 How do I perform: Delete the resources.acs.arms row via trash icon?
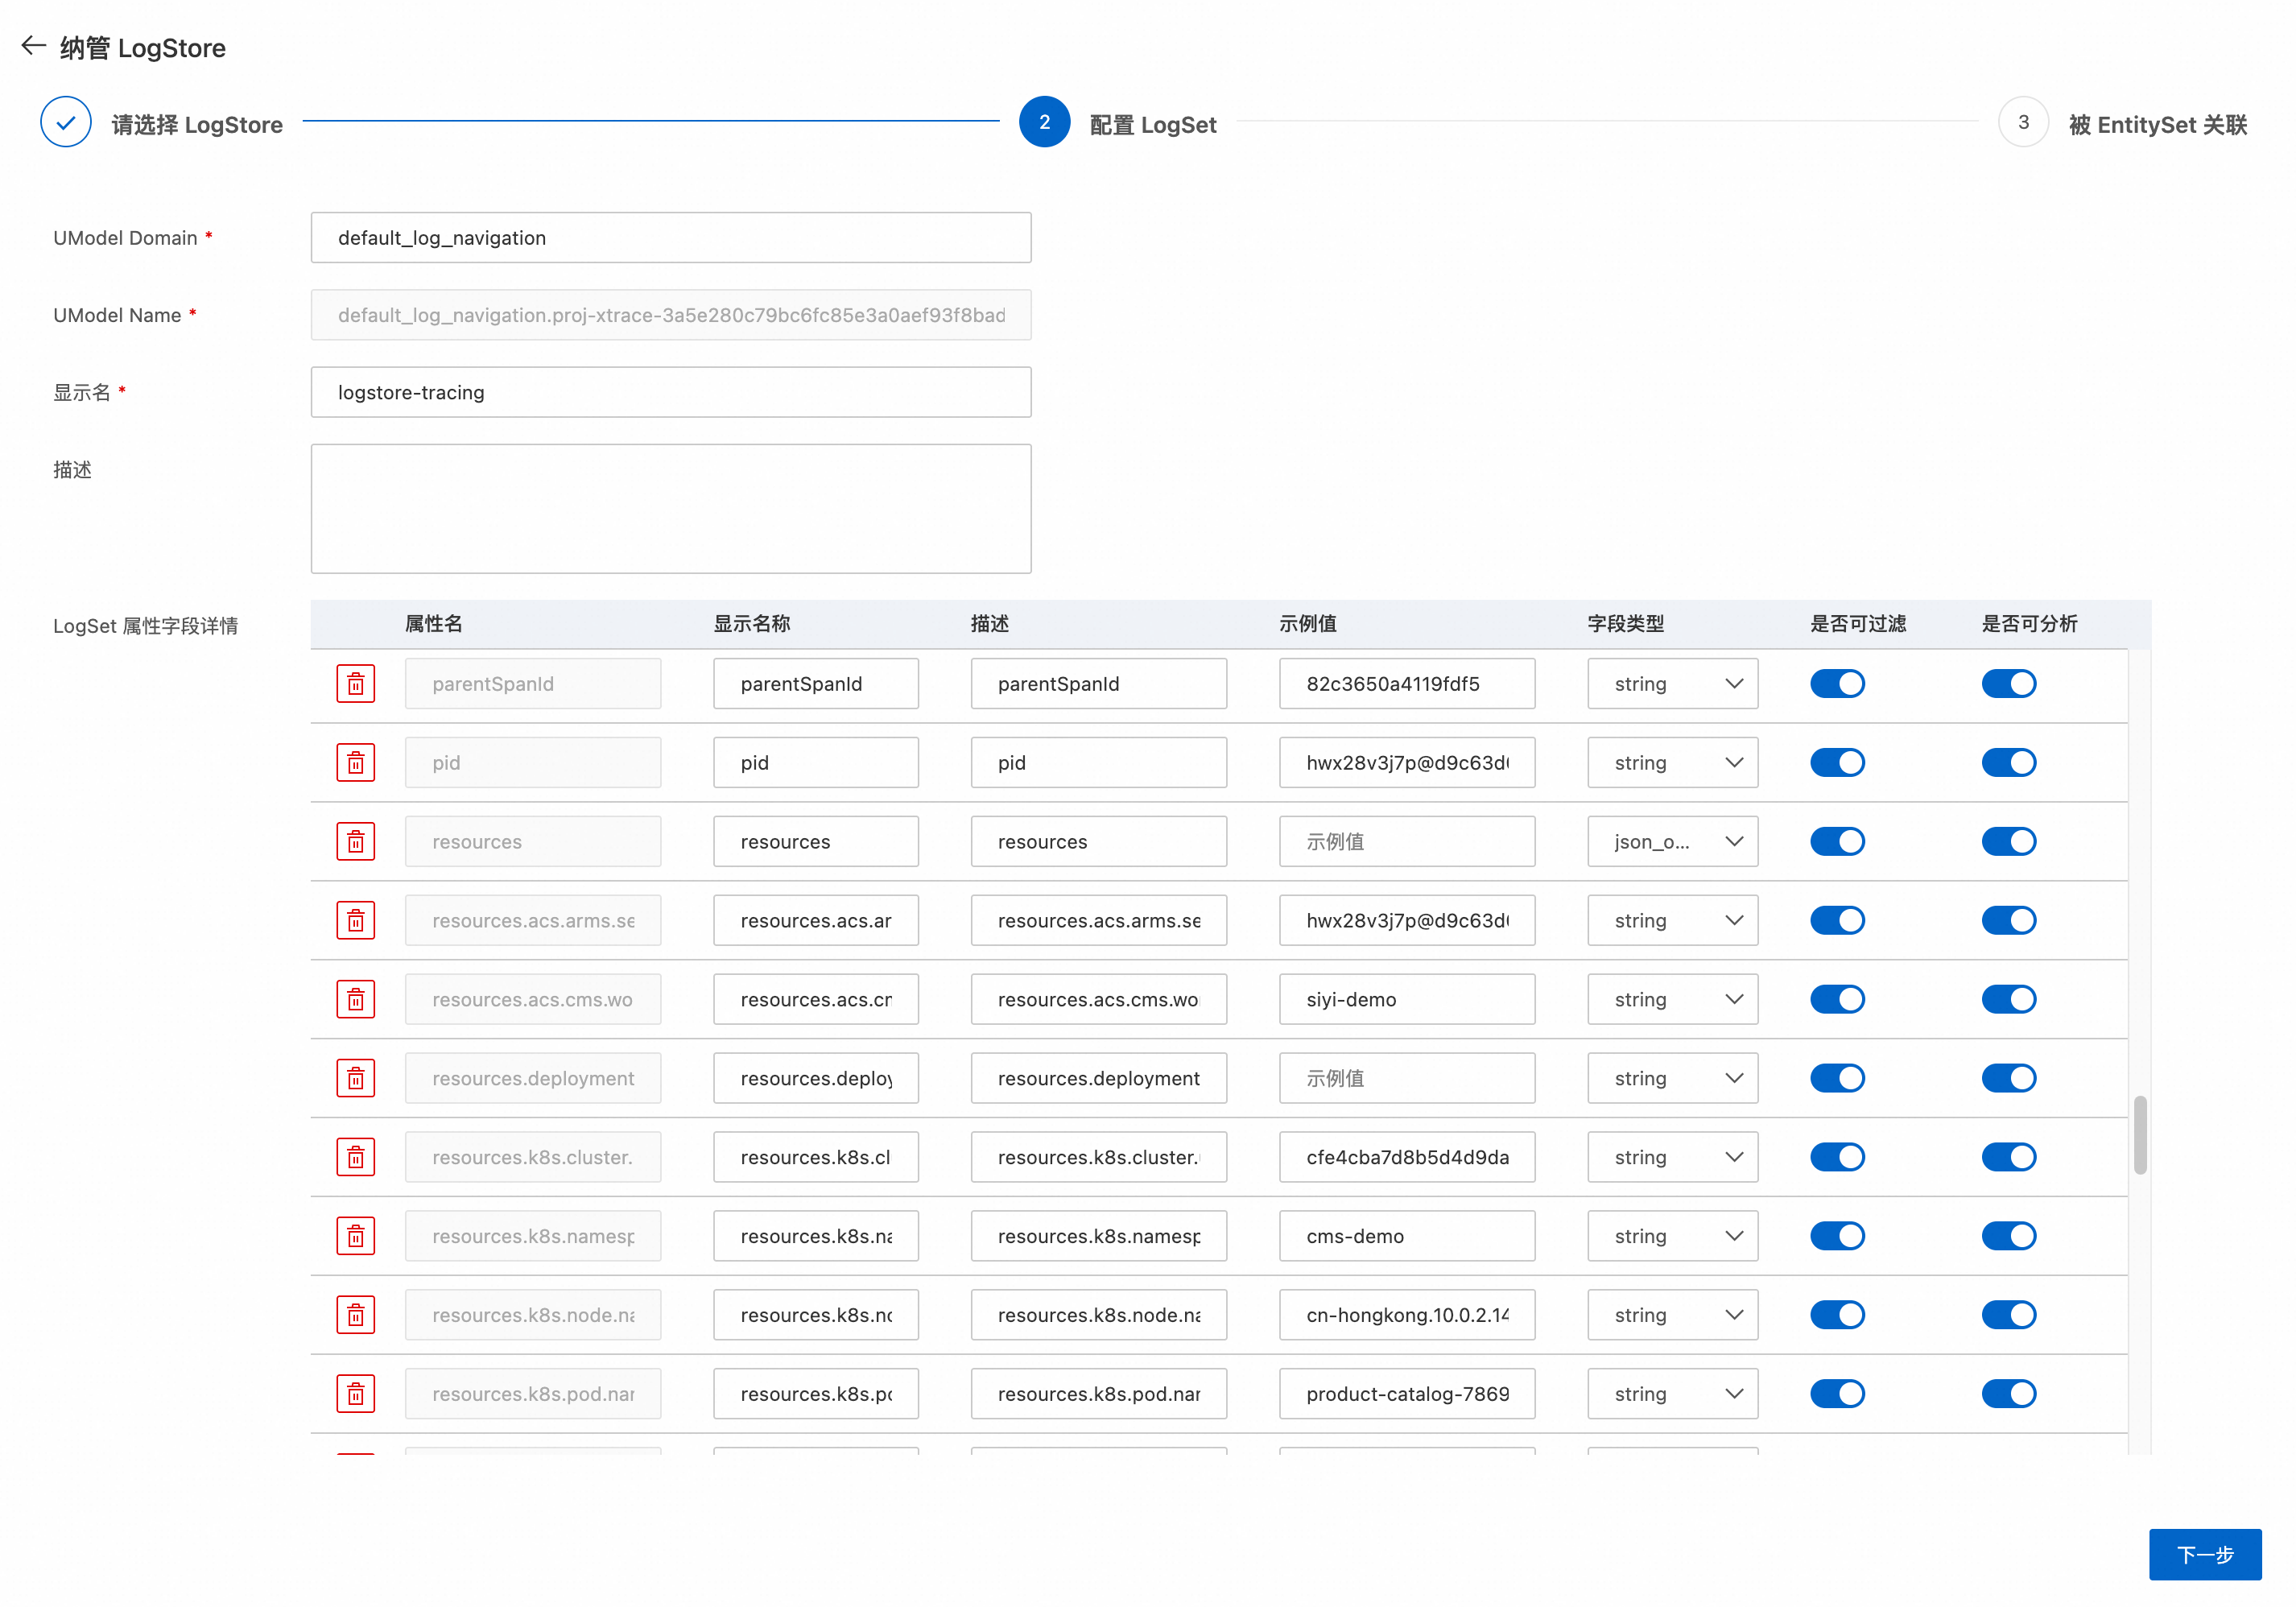[x=355, y=921]
